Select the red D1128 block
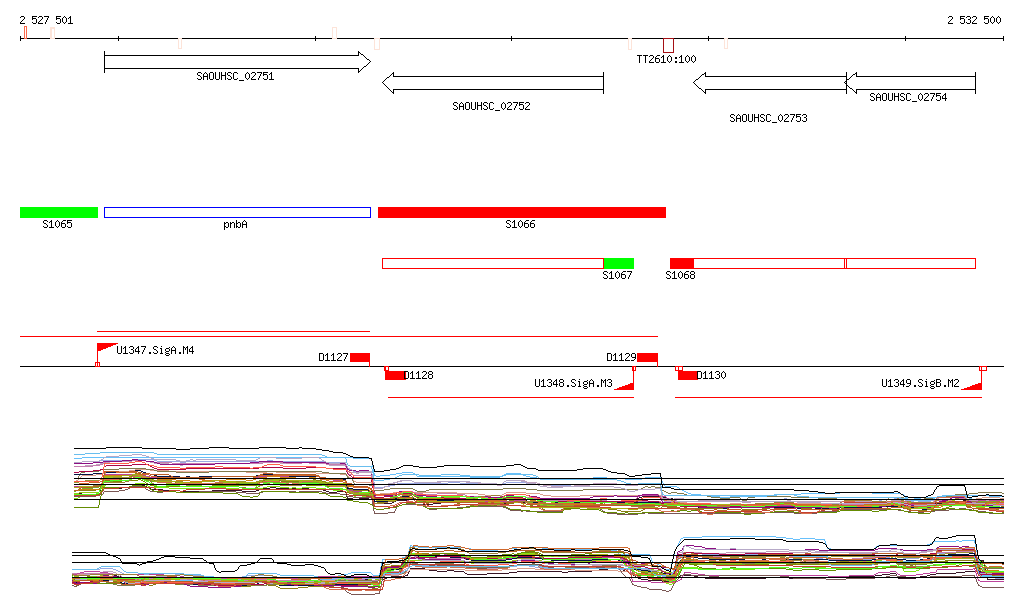 point(395,375)
